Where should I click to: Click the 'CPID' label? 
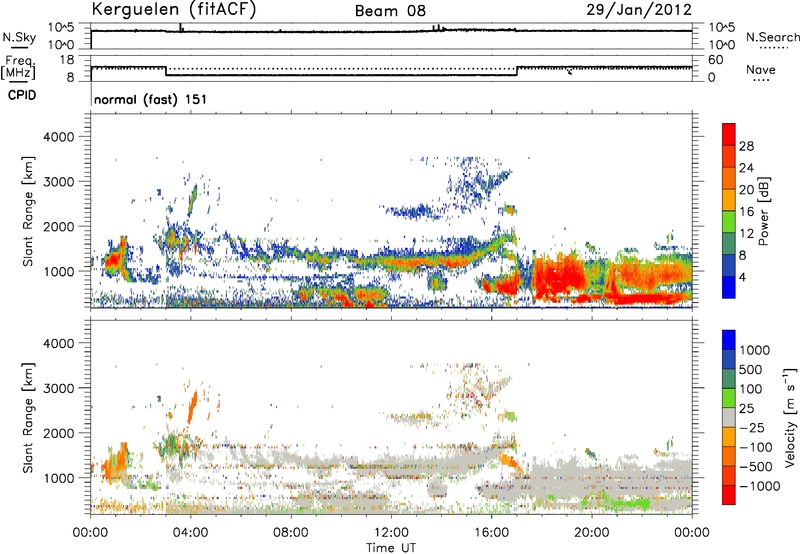pyautogui.click(x=22, y=95)
